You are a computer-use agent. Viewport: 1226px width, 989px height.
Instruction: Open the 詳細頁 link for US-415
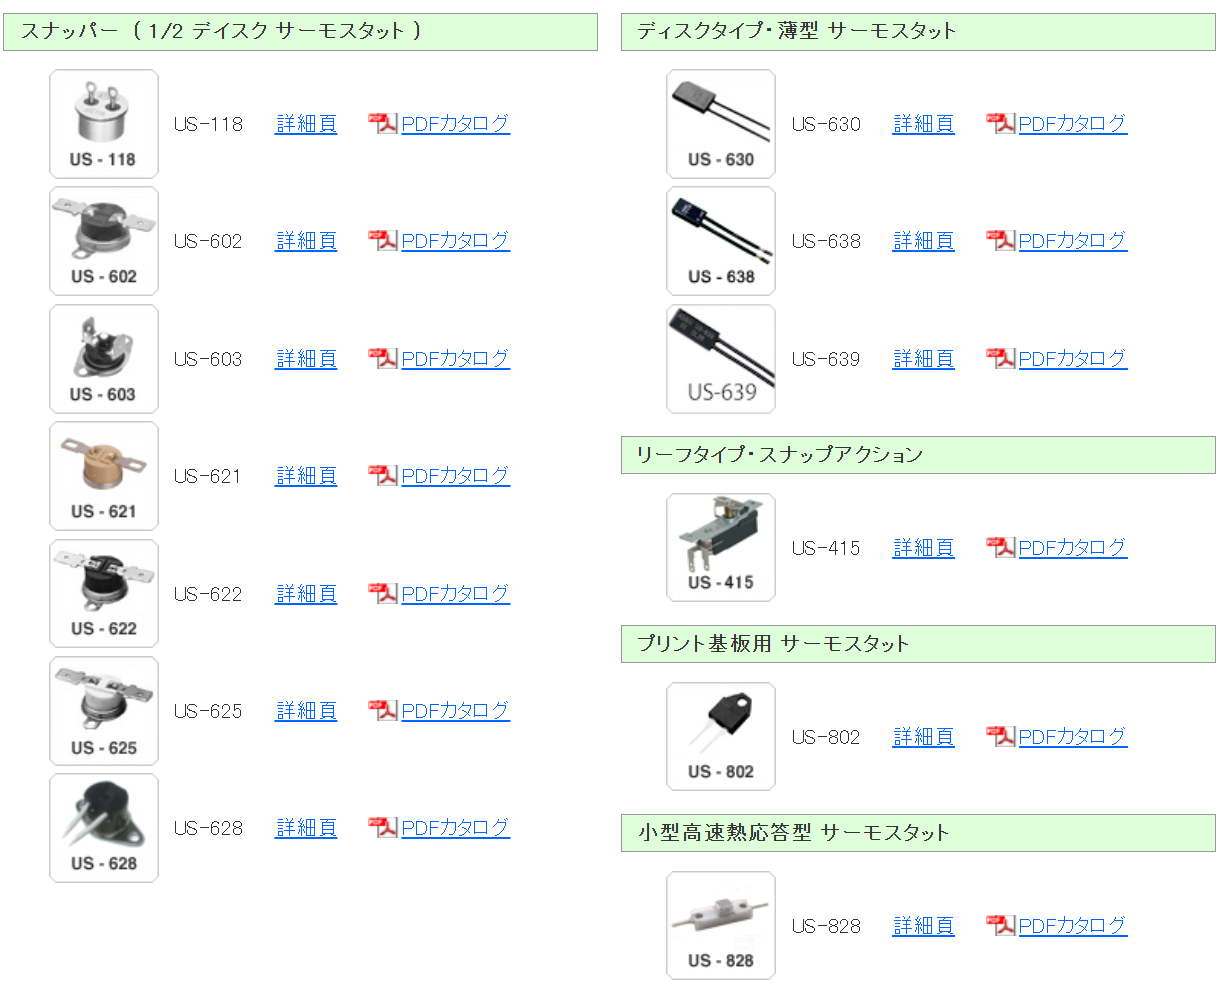923,548
